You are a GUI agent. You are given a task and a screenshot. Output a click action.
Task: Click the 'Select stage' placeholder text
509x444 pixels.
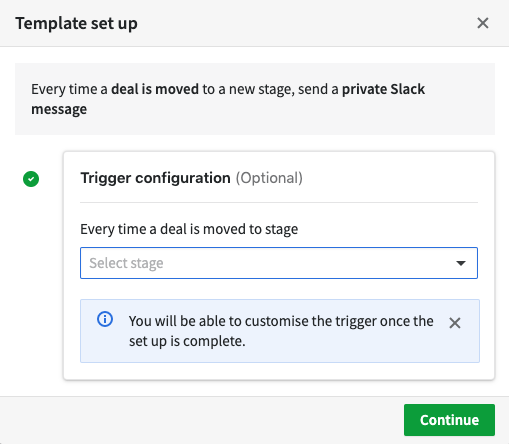(x=126, y=263)
